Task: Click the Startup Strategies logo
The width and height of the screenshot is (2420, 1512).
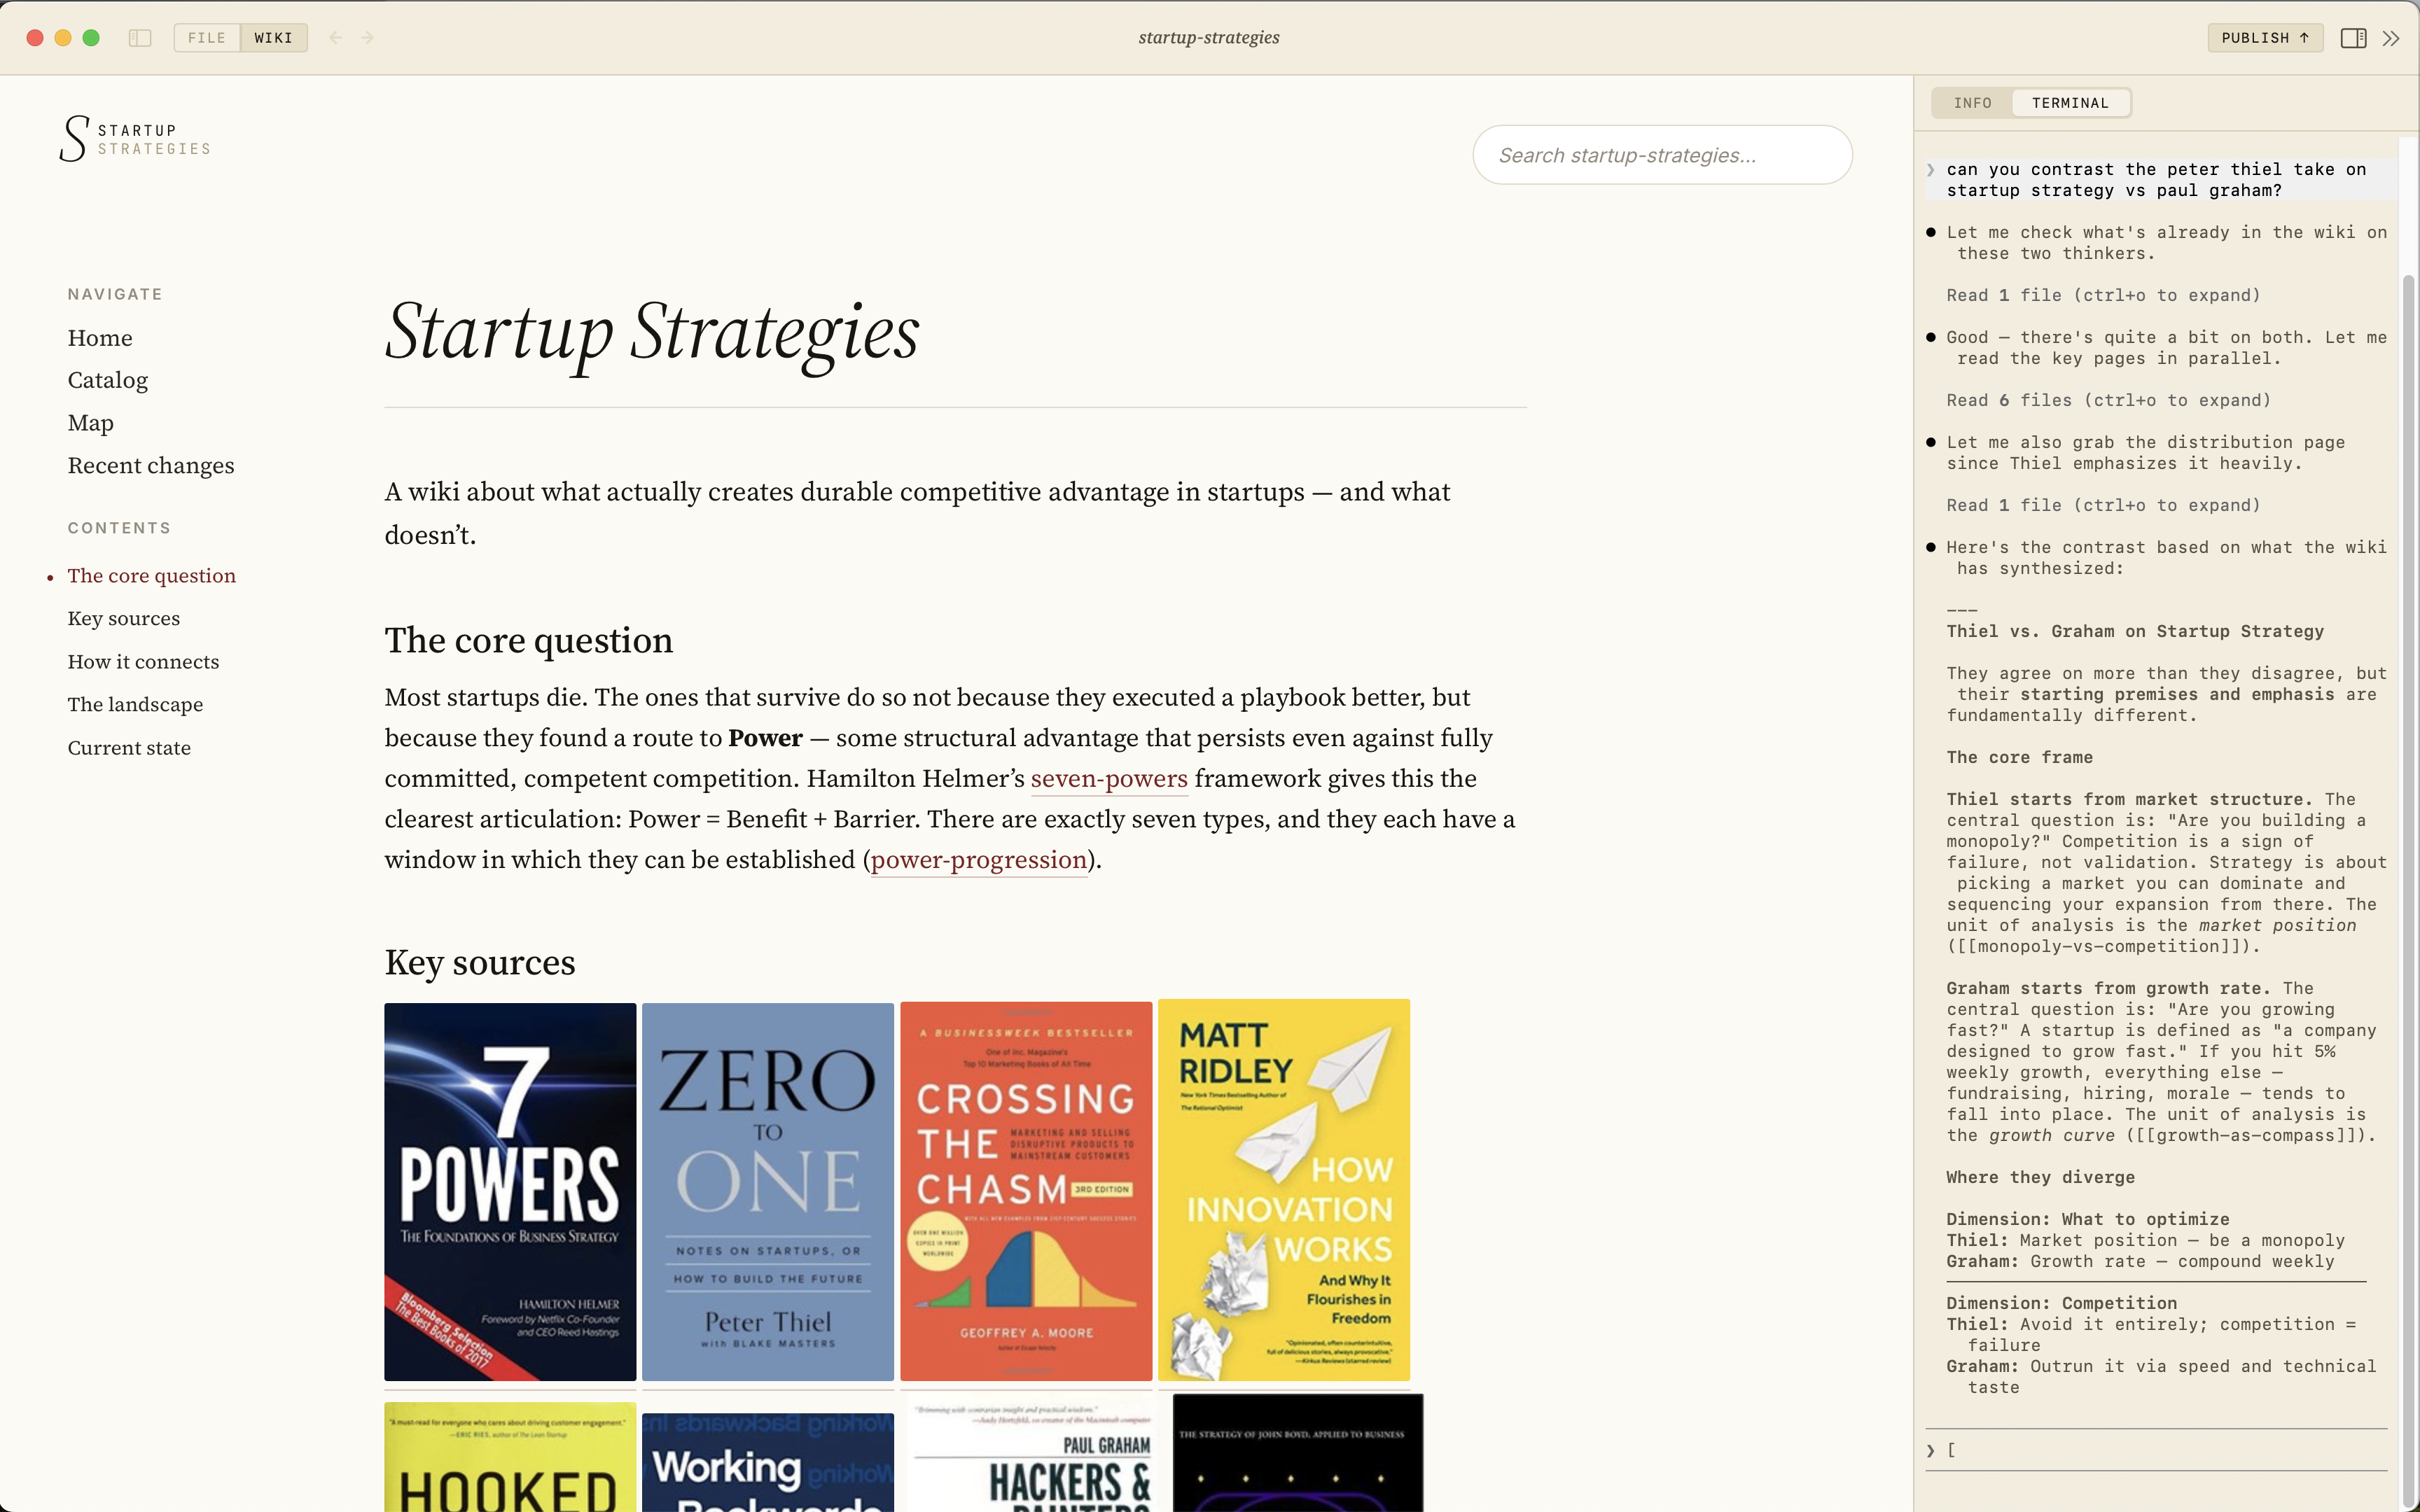Action: (134, 137)
